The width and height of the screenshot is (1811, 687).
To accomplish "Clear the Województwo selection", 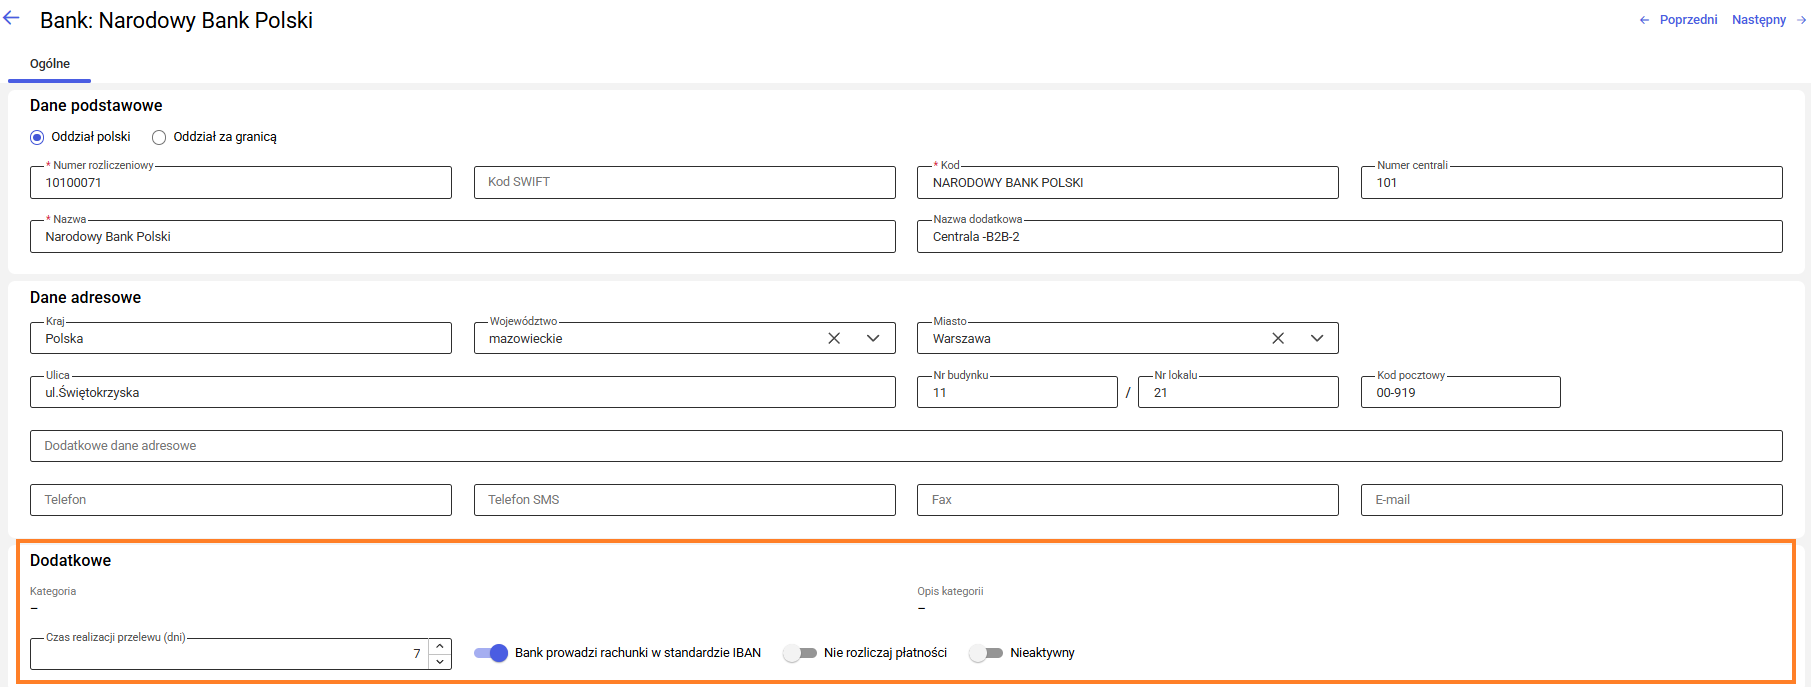I will [x=834, y=339].
